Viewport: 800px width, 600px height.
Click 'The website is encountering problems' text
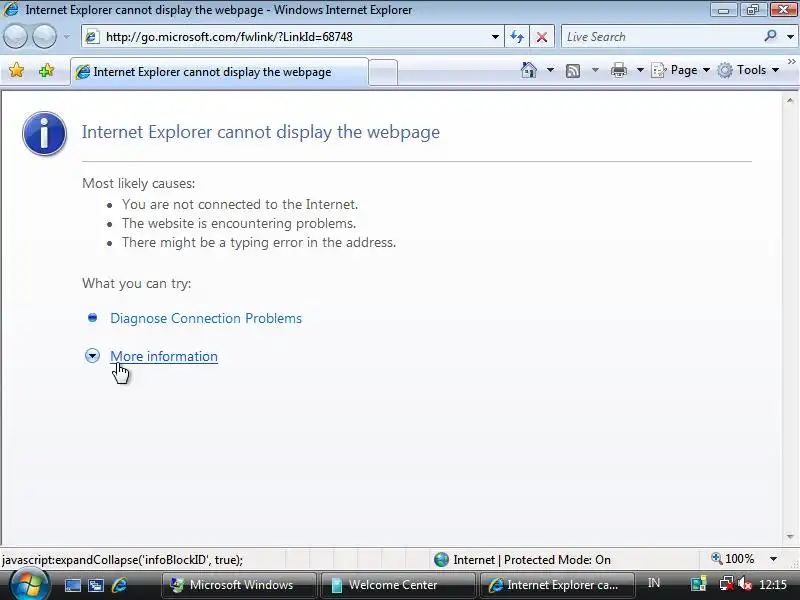click(x=239, y=223)
